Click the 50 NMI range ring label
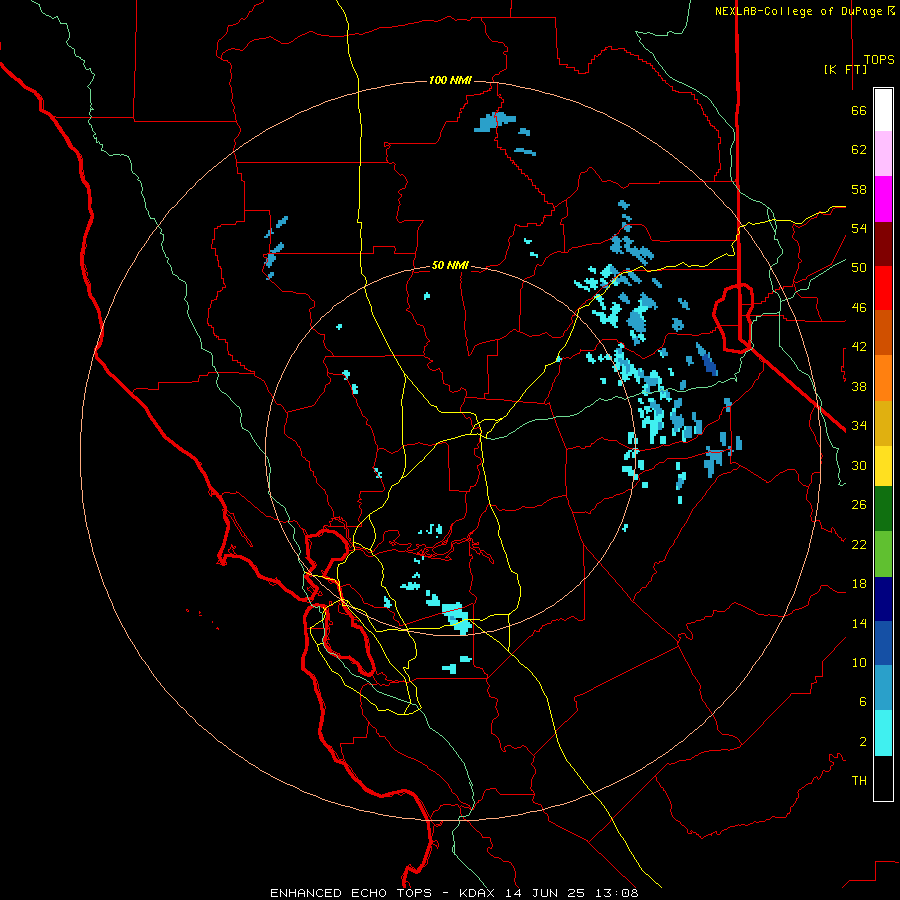 pyautogui.click(x=450, y=265)
